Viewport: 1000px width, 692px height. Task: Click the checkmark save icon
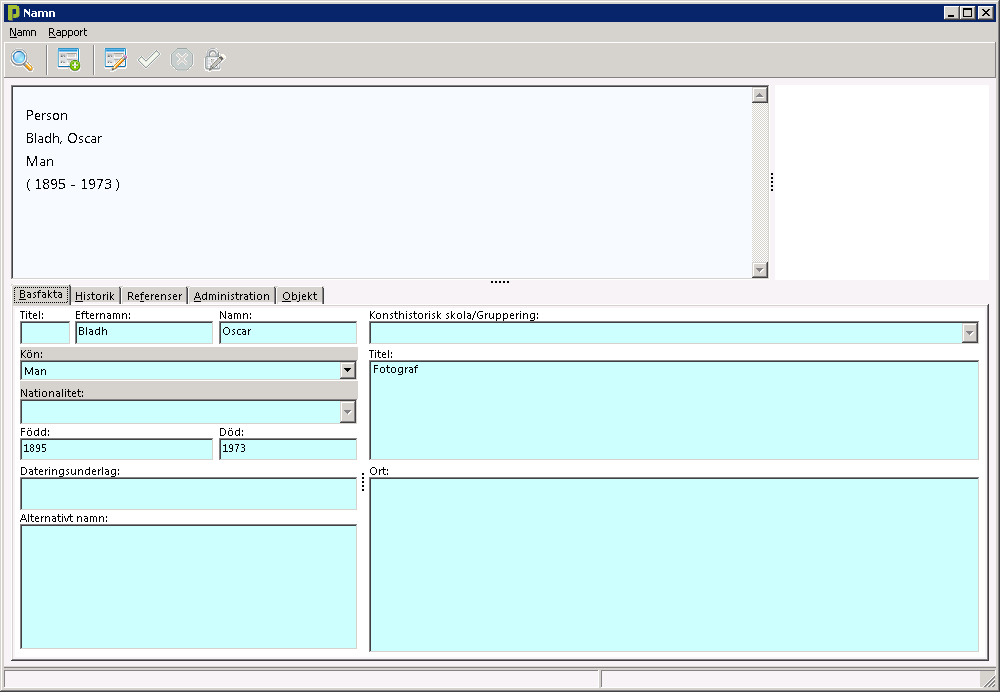tap(149, 60)
